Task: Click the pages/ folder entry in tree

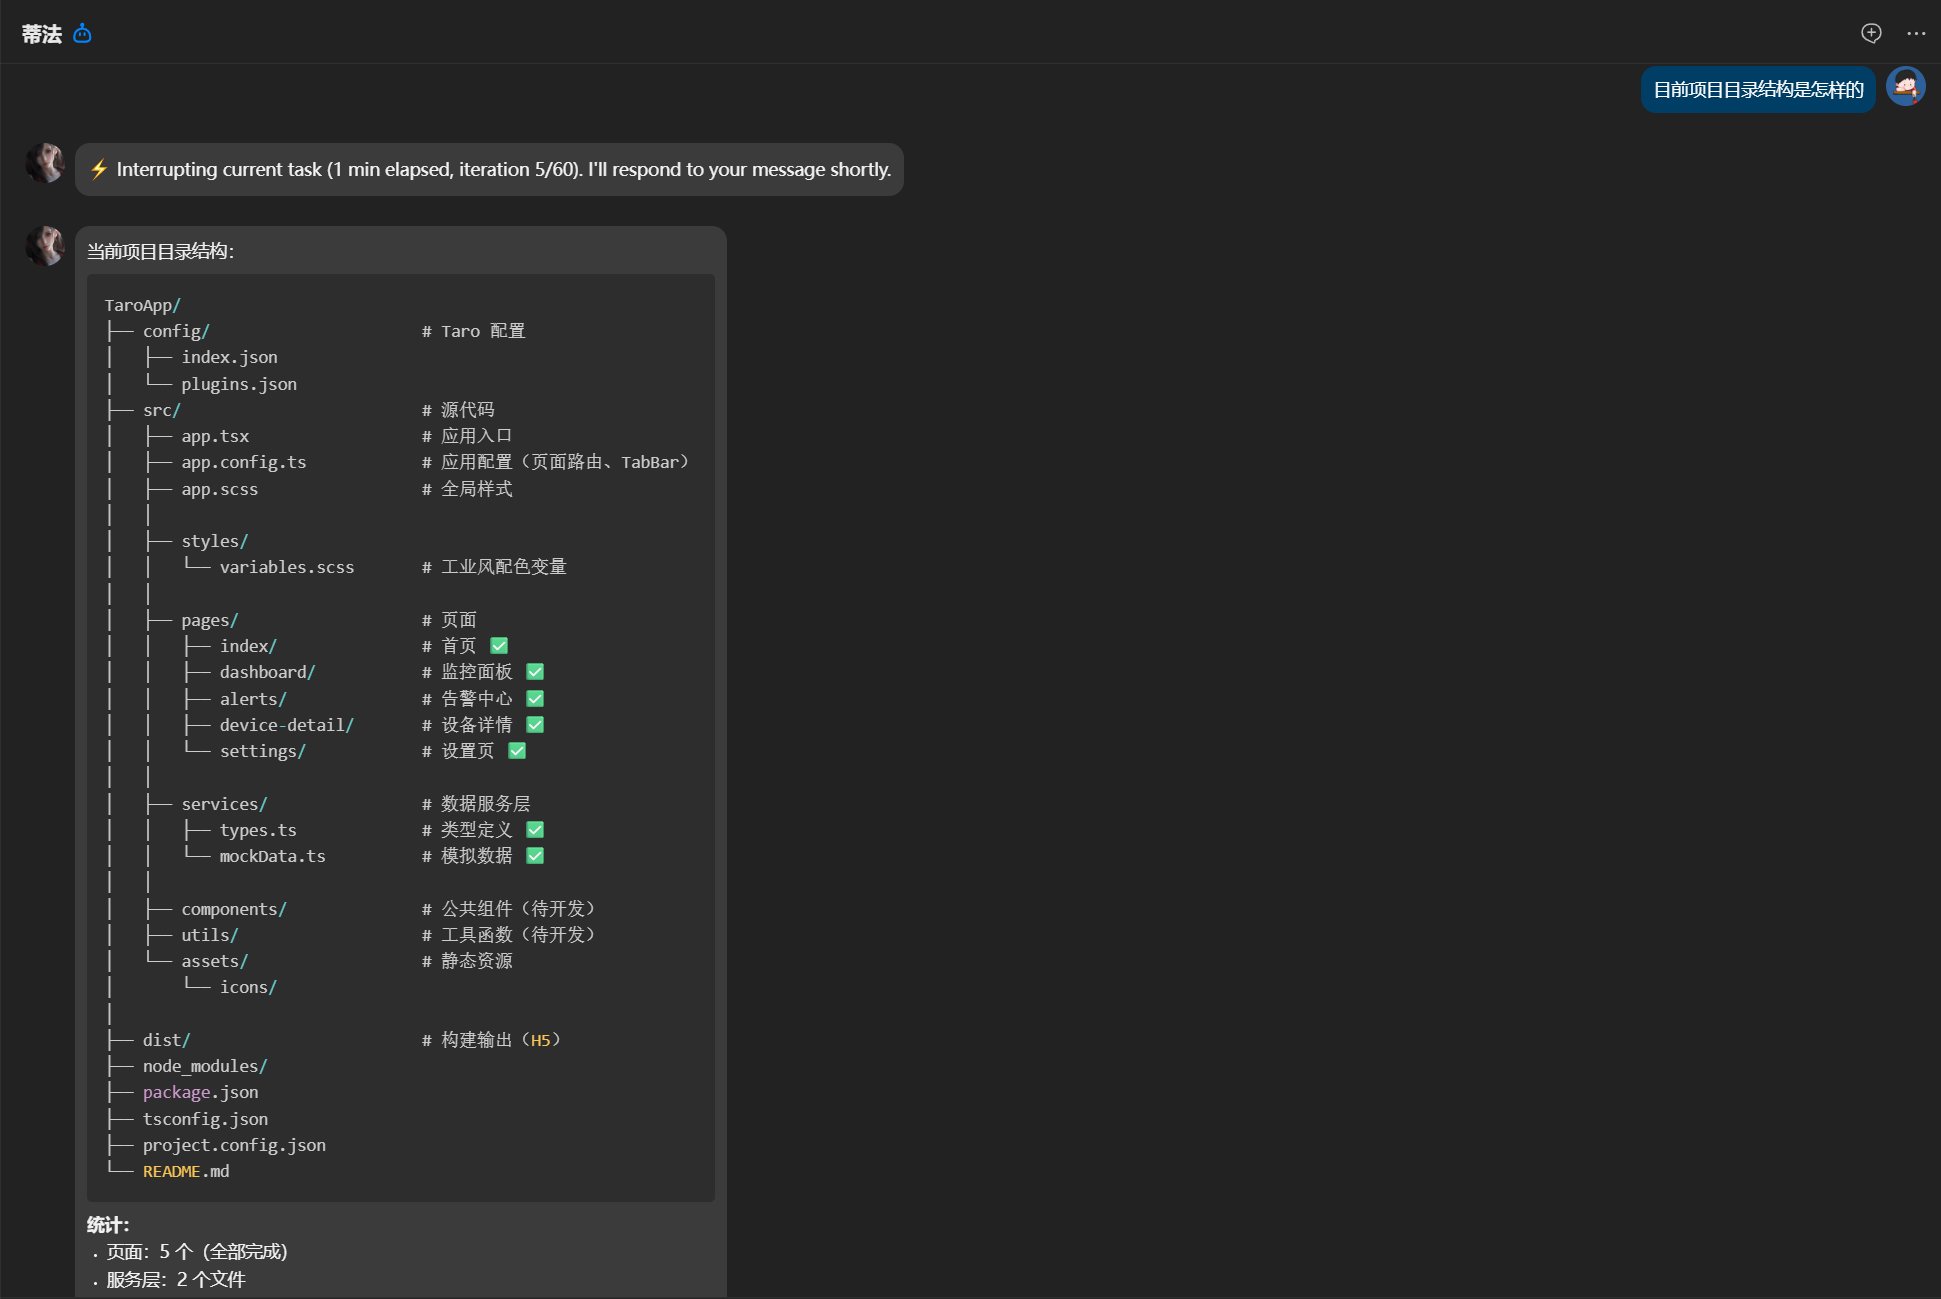Action: click(x=209, y=620)
